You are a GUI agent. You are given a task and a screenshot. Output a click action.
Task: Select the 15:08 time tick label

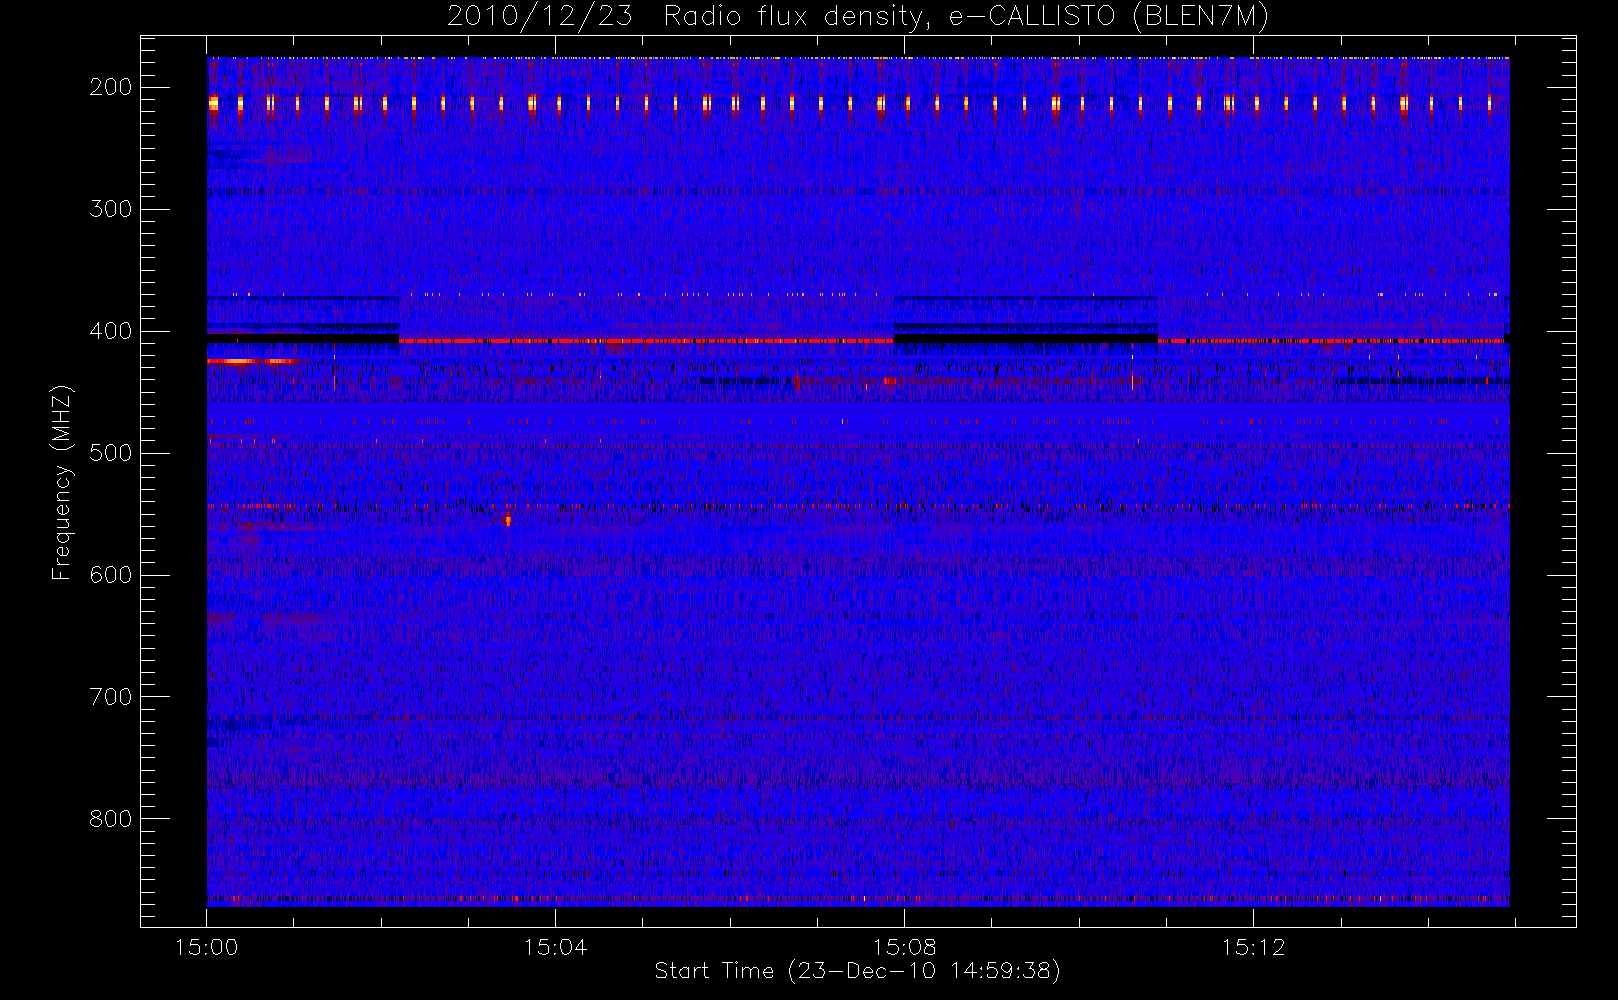tap(904, 947)
